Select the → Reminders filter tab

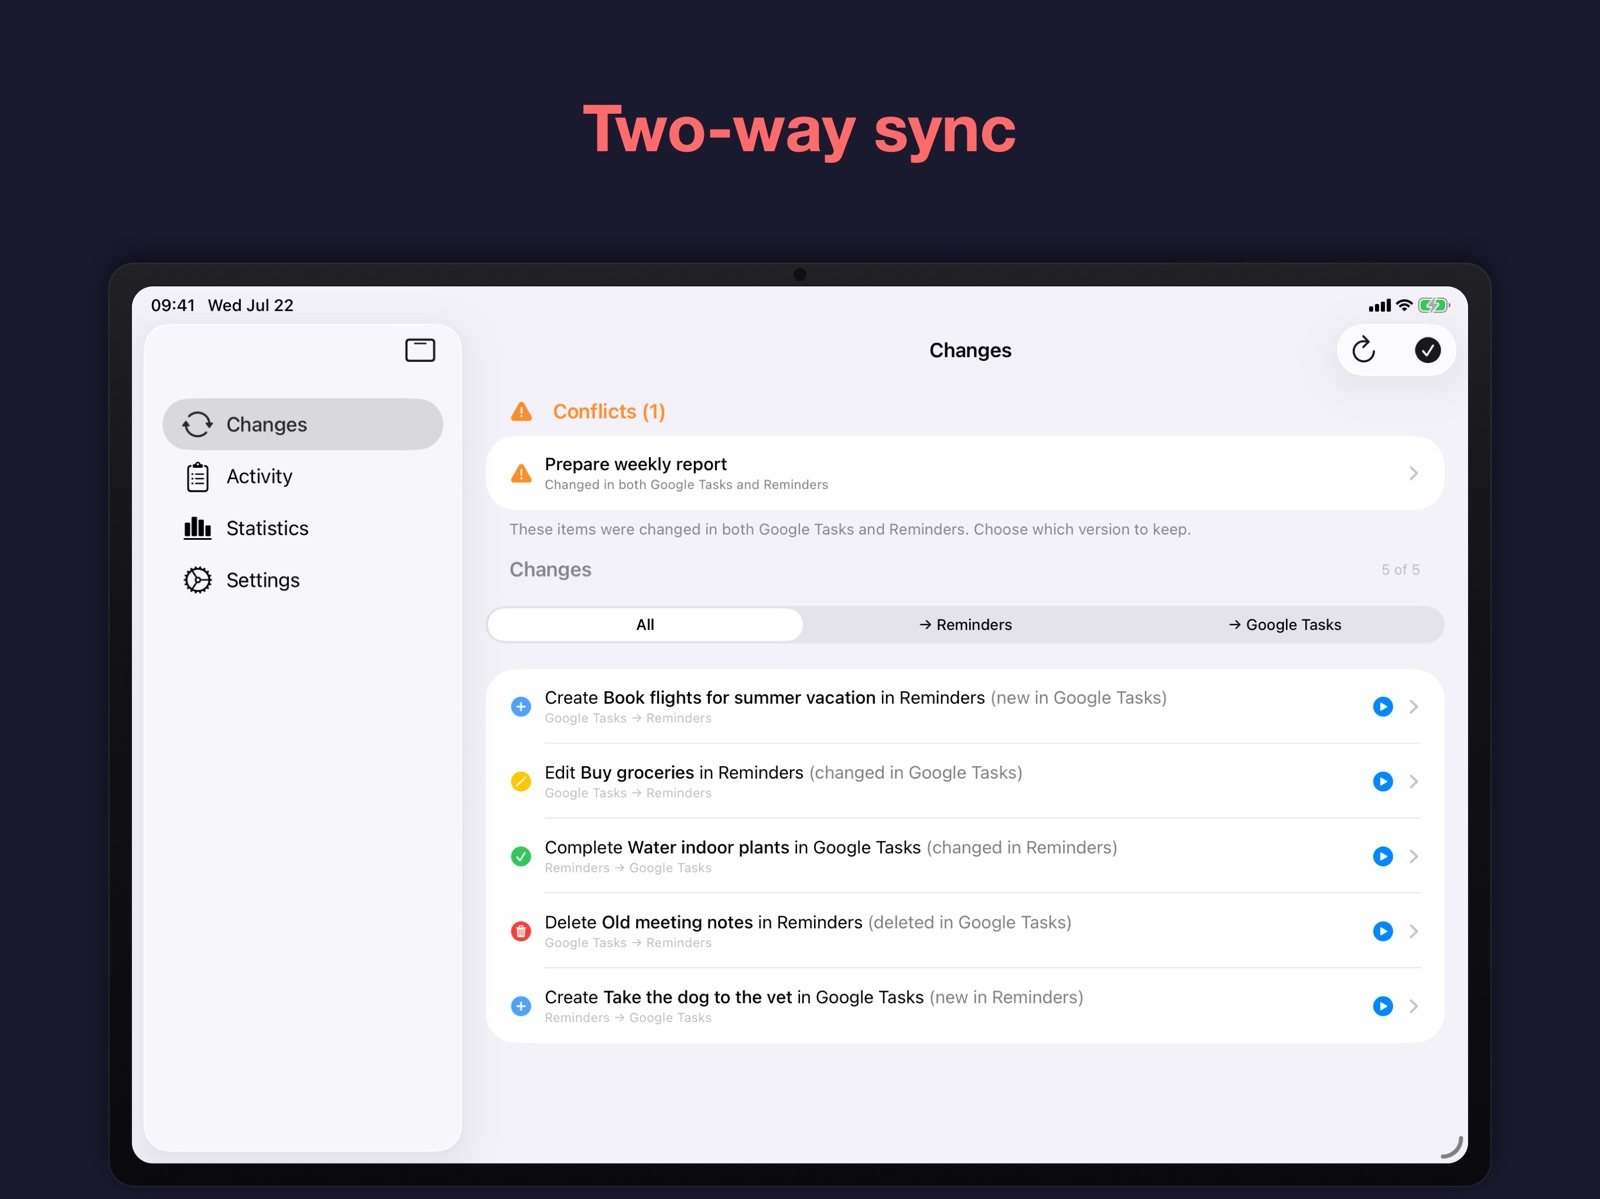coord(965,625)
